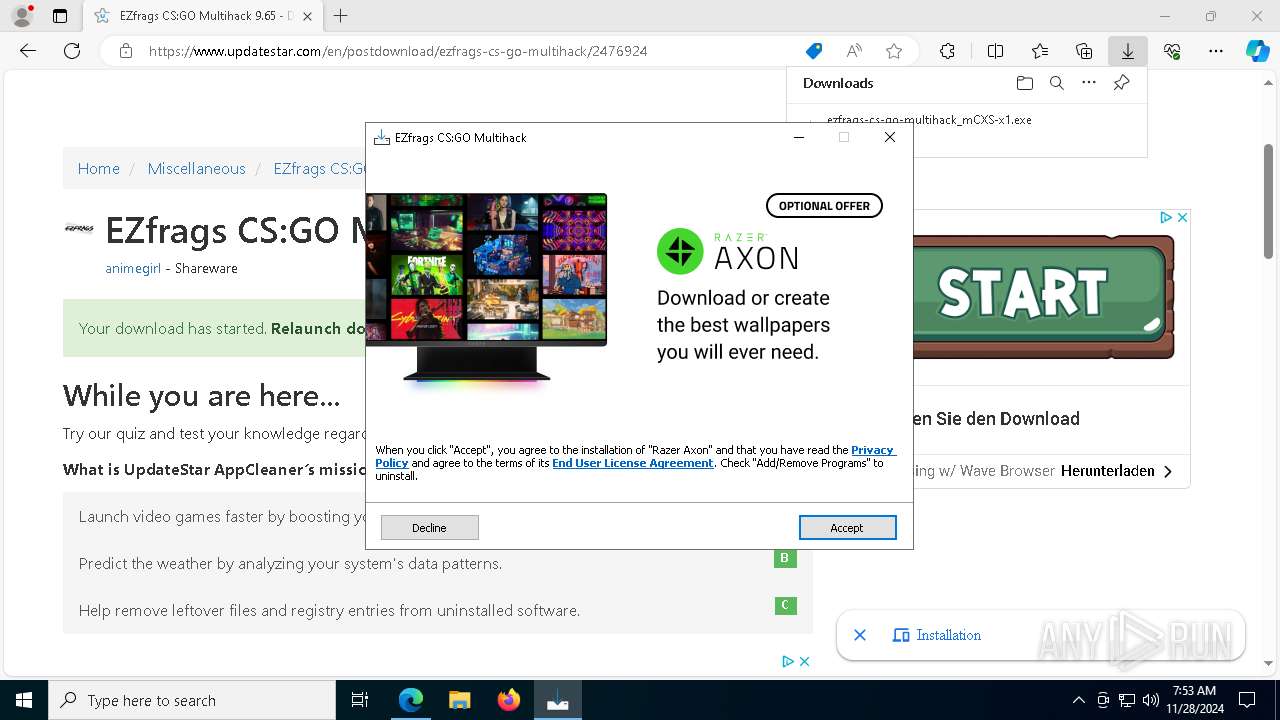Minimize the EZfrags installer dialog
Image resolution: width=1280 pixels, height=720 pixels.
tap(799, 138)
